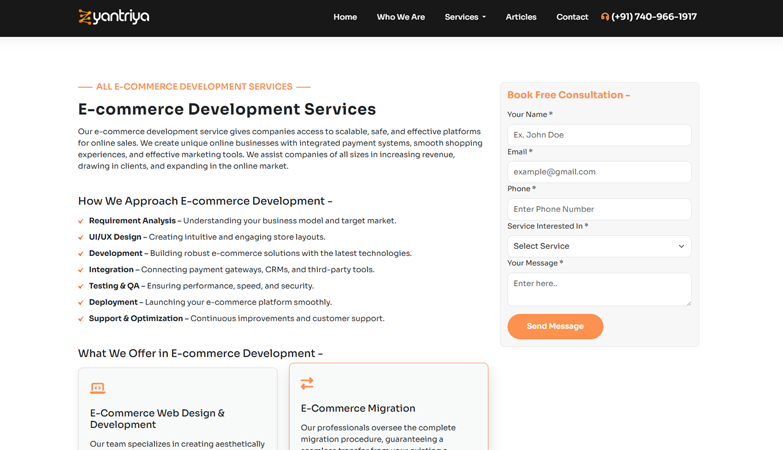
Task: Navigate to Articles
Action: pos(521,17)
